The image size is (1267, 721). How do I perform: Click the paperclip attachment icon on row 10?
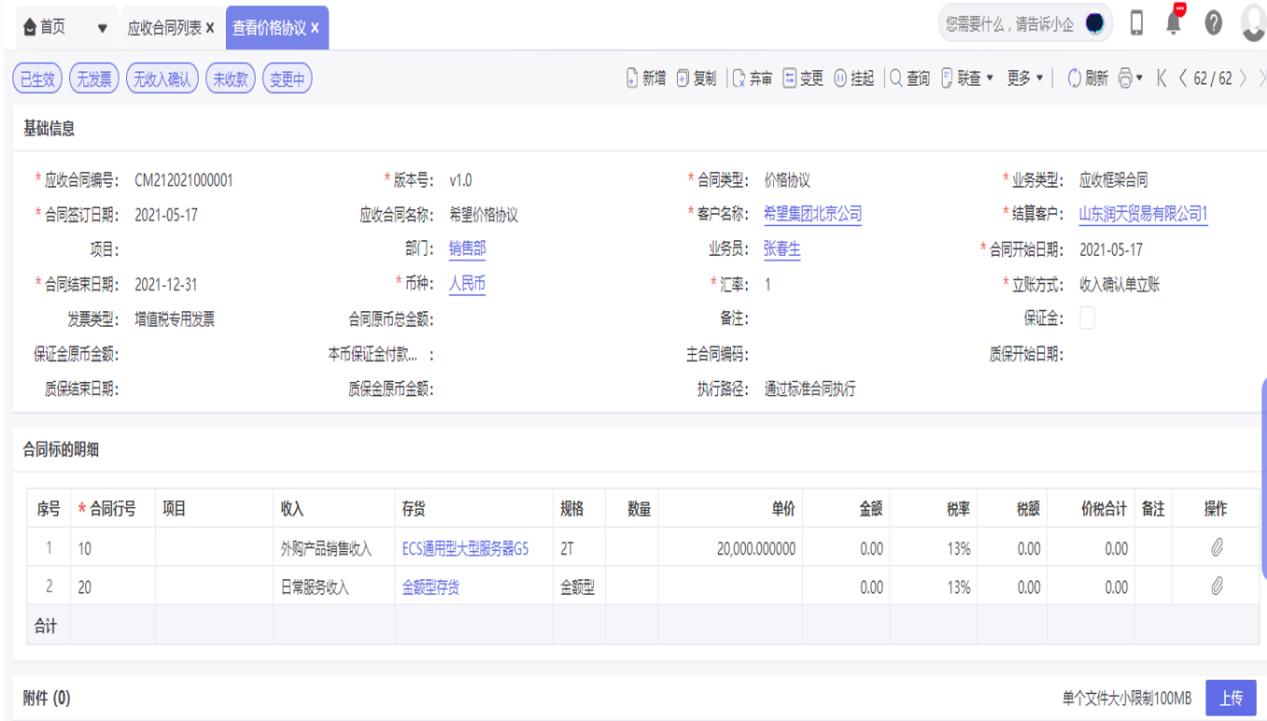1215,548
